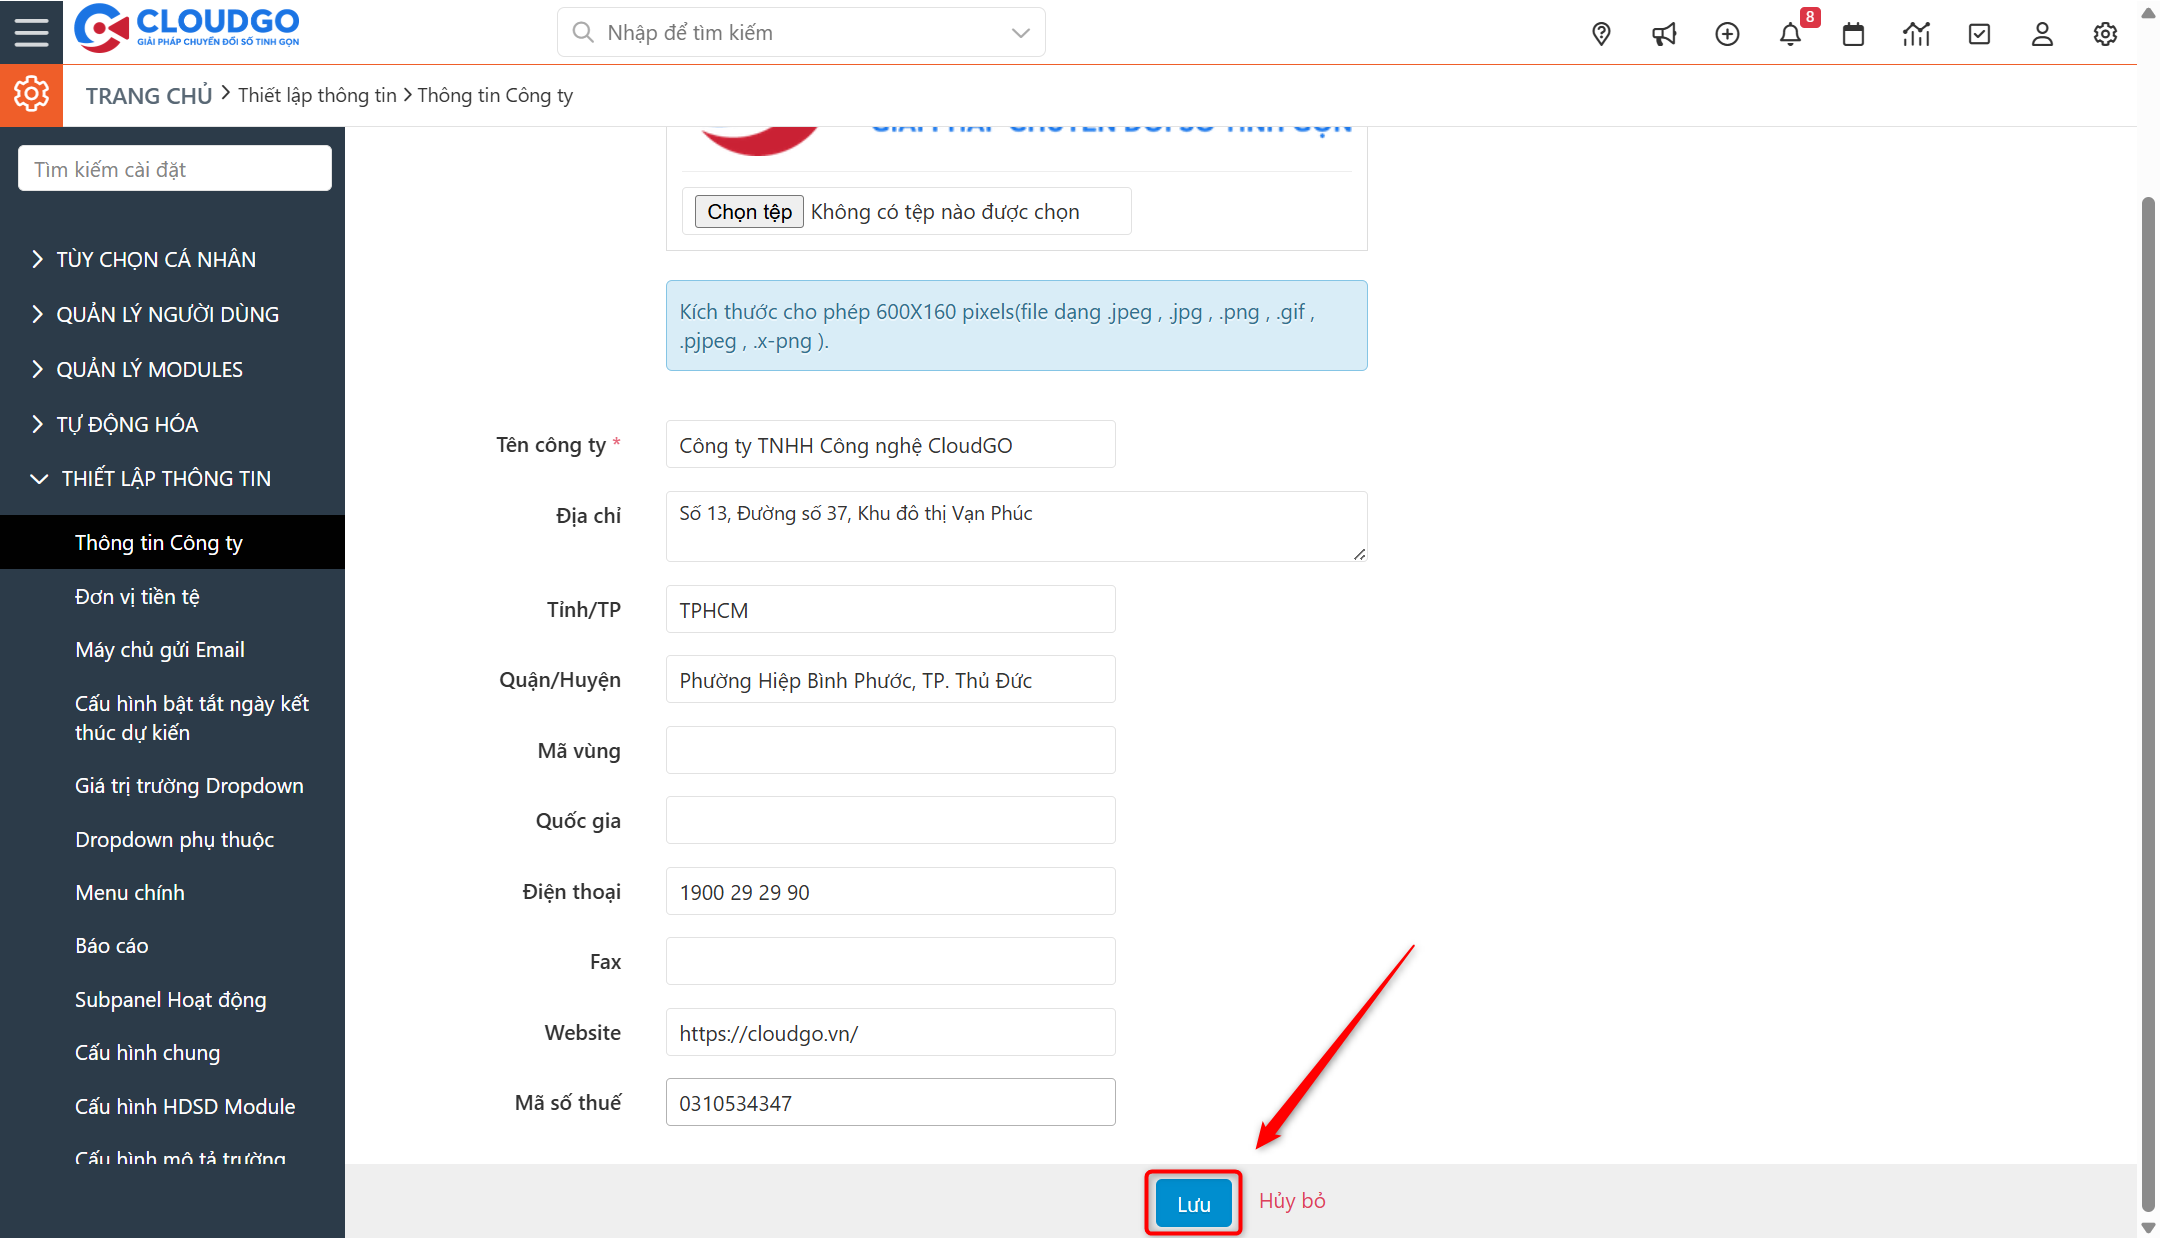
Task: Select Đơn vị tiền tệ in the sidebar
Action: [138, 596]
